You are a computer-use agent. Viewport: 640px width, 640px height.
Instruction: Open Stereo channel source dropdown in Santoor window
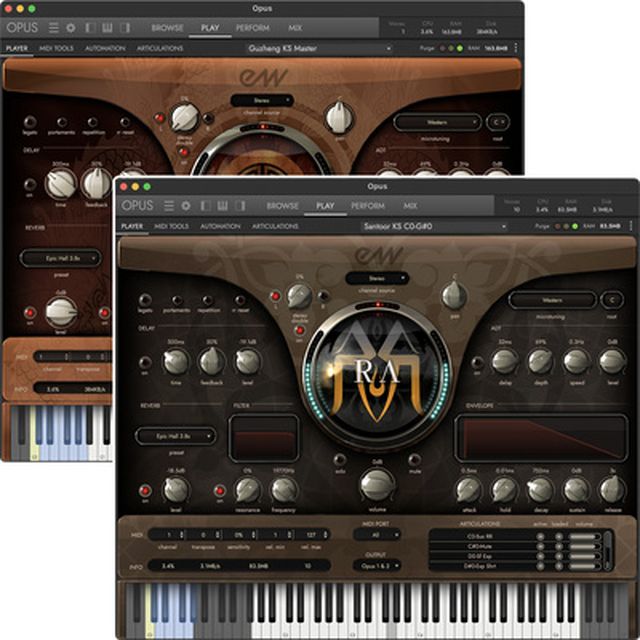tap(377, 278)
